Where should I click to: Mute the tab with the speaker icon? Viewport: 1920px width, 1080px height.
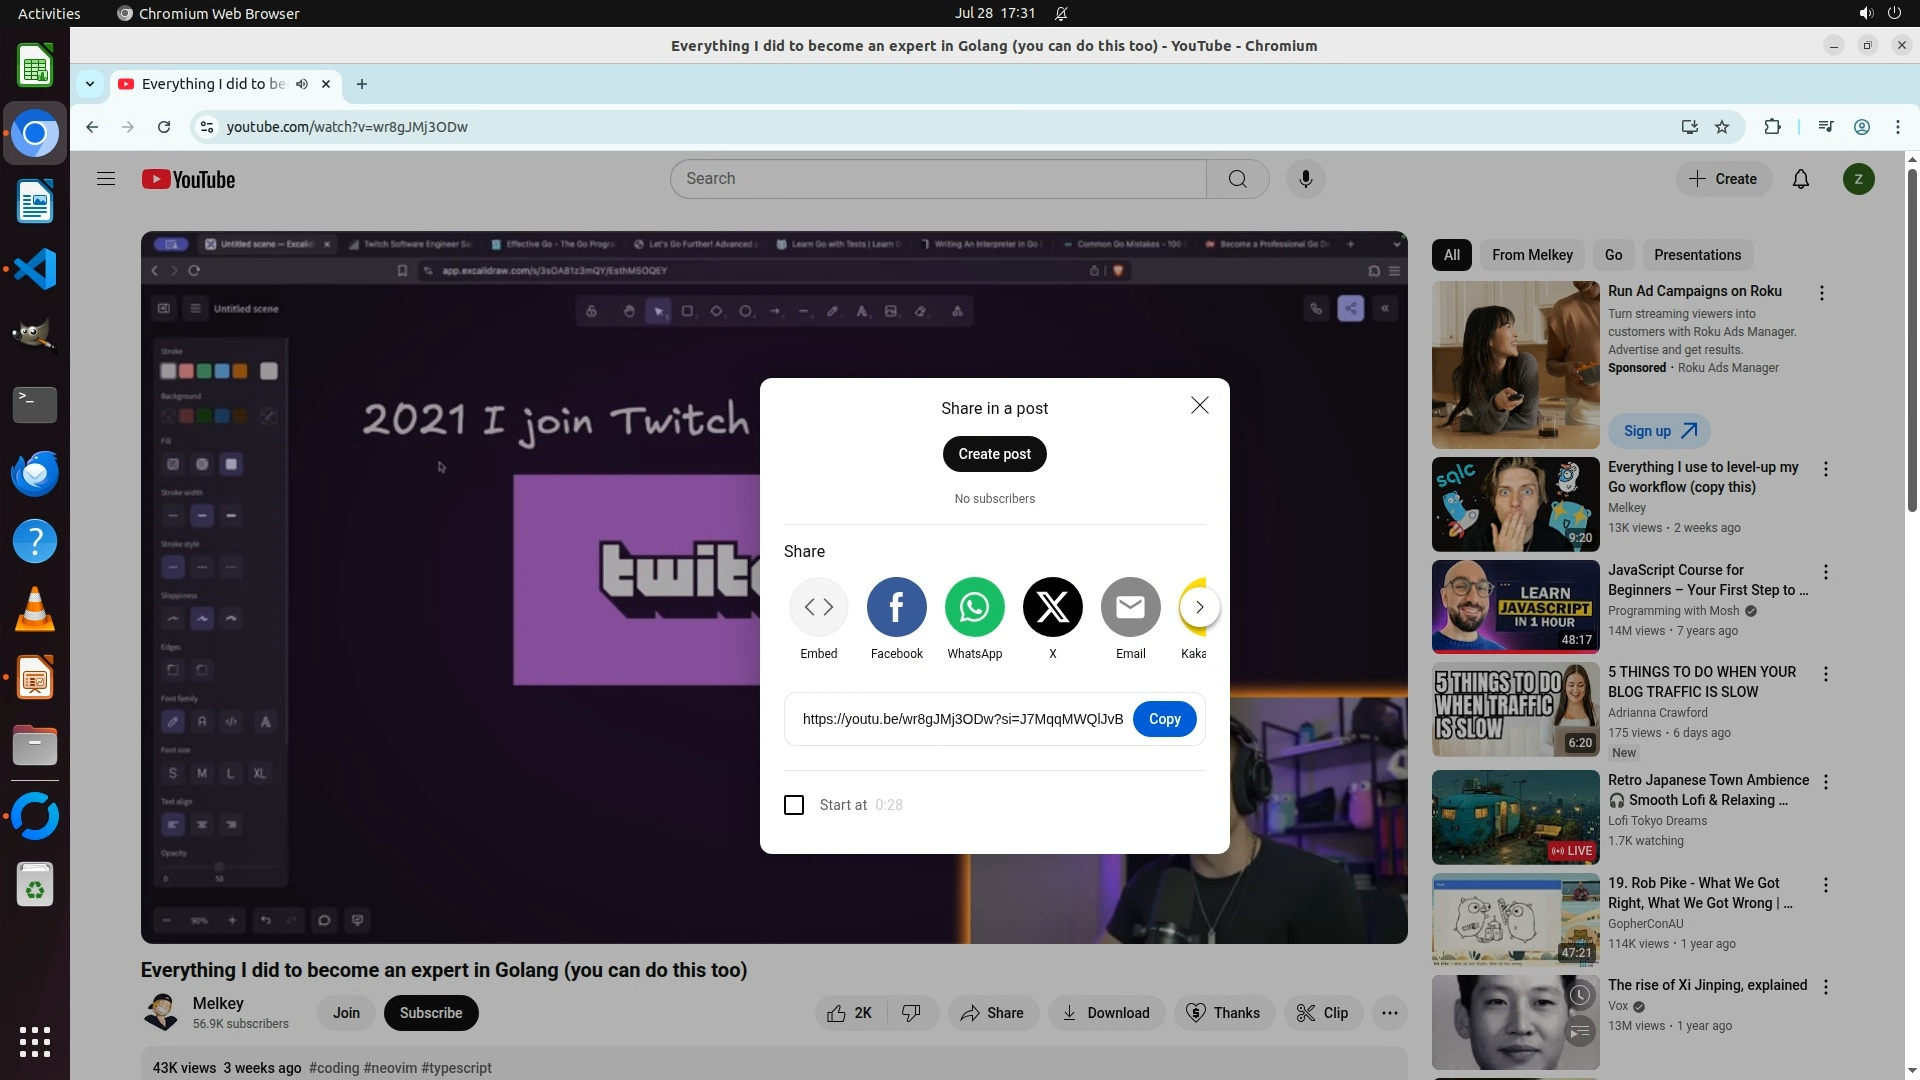(x=302, y=84)
